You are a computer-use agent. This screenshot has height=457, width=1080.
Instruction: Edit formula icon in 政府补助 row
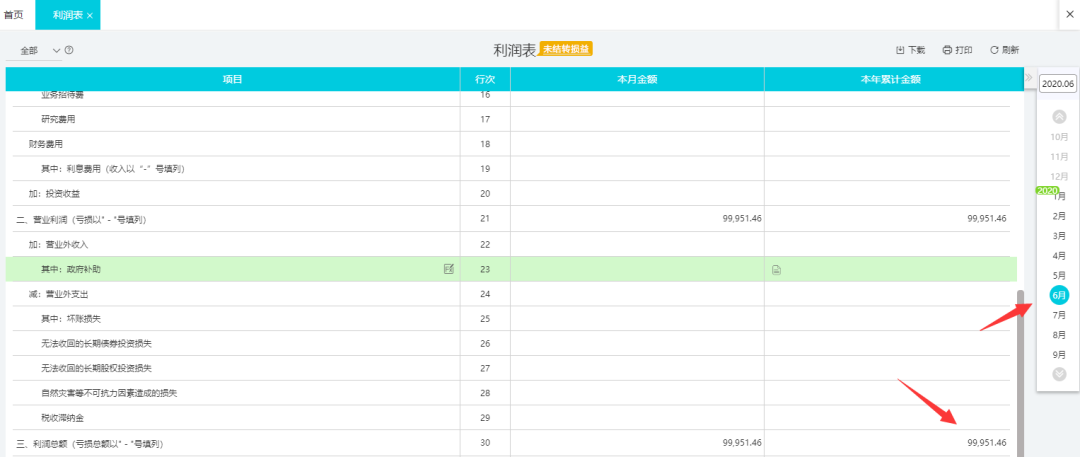tap(448, 269)
